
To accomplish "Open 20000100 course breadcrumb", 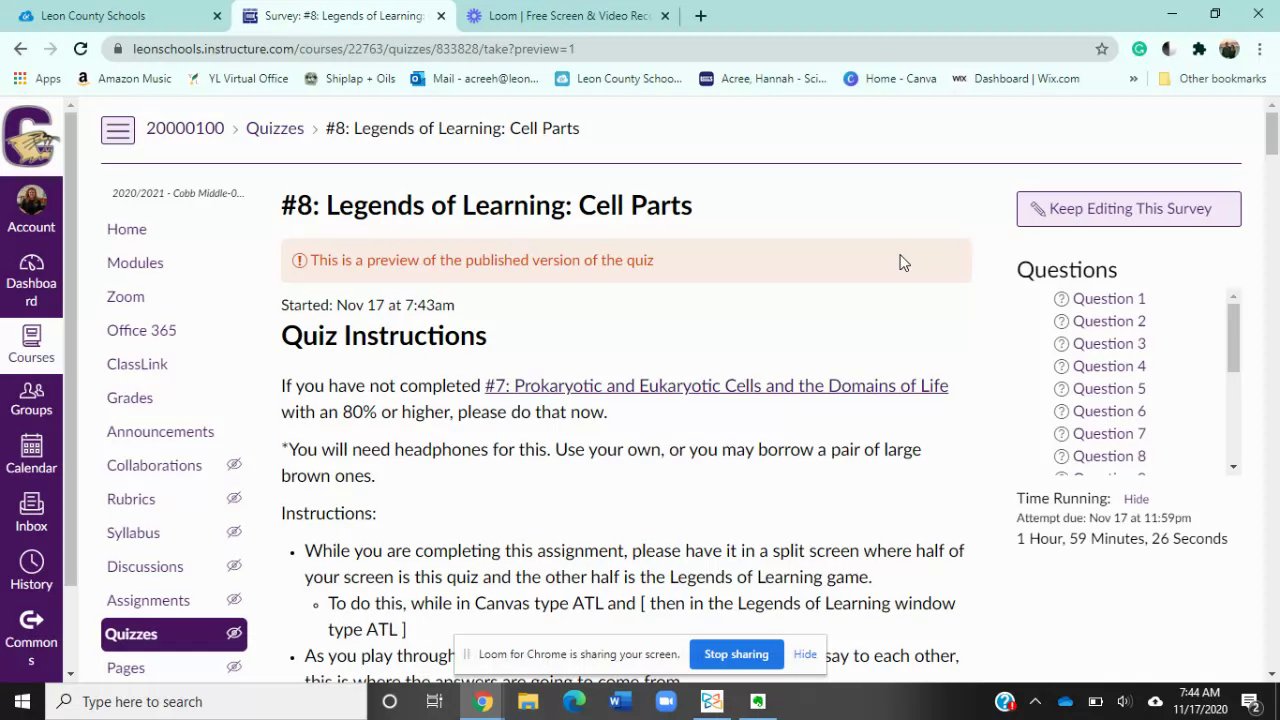I will coord(185,128).
